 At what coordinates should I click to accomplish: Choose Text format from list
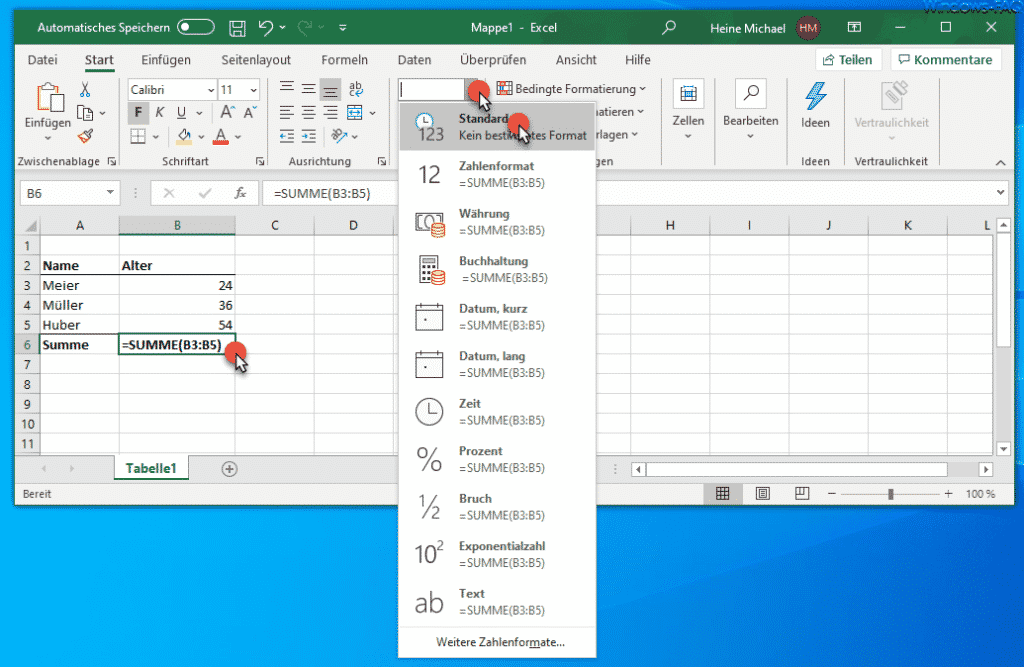tap(497, 602)
